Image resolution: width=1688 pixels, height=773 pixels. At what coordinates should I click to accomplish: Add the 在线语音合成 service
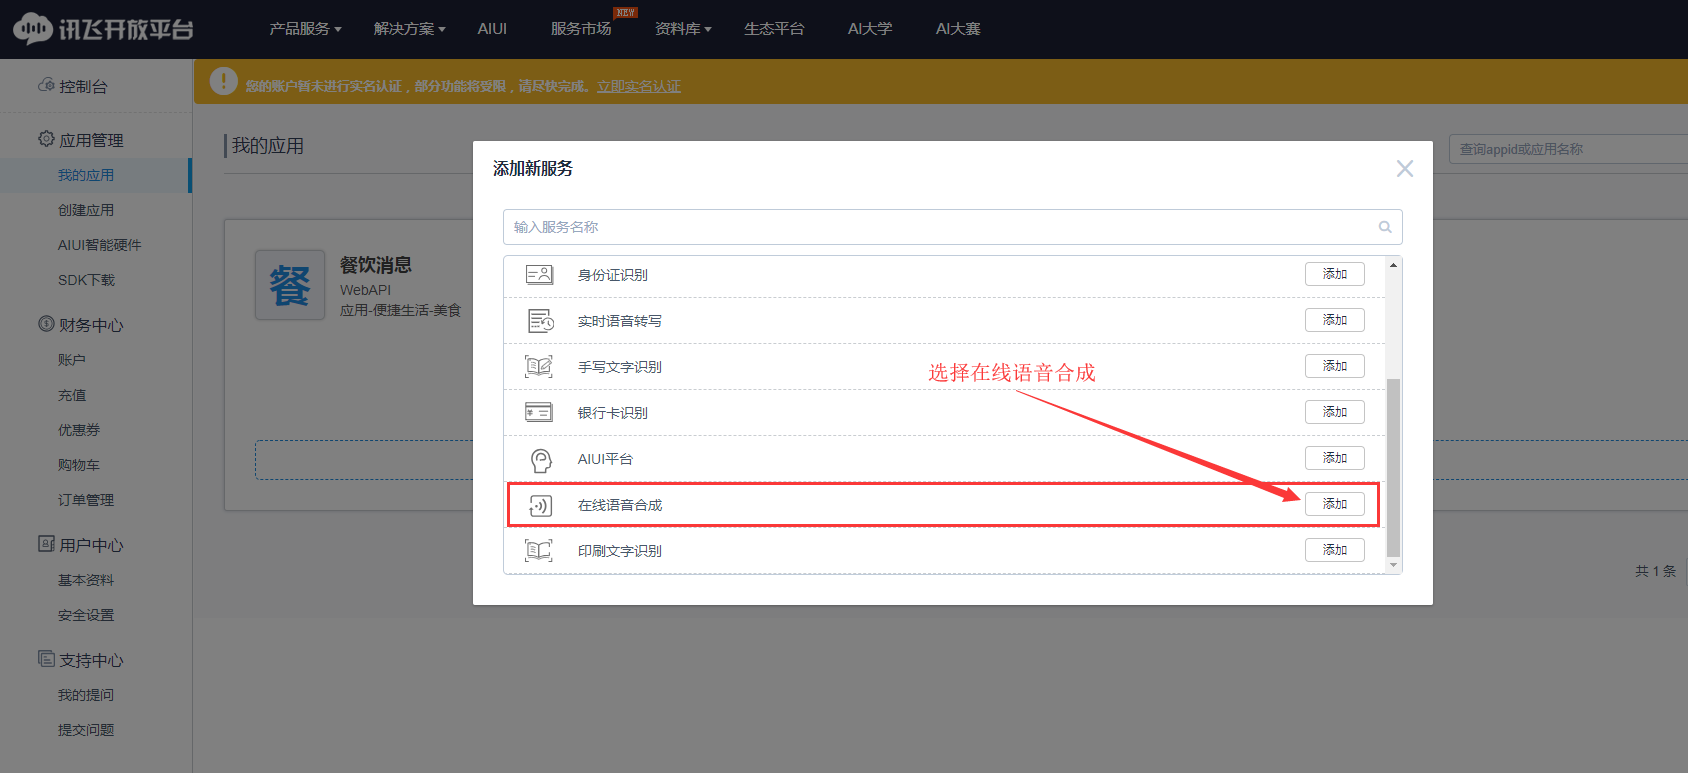(x=1334, y=504)
